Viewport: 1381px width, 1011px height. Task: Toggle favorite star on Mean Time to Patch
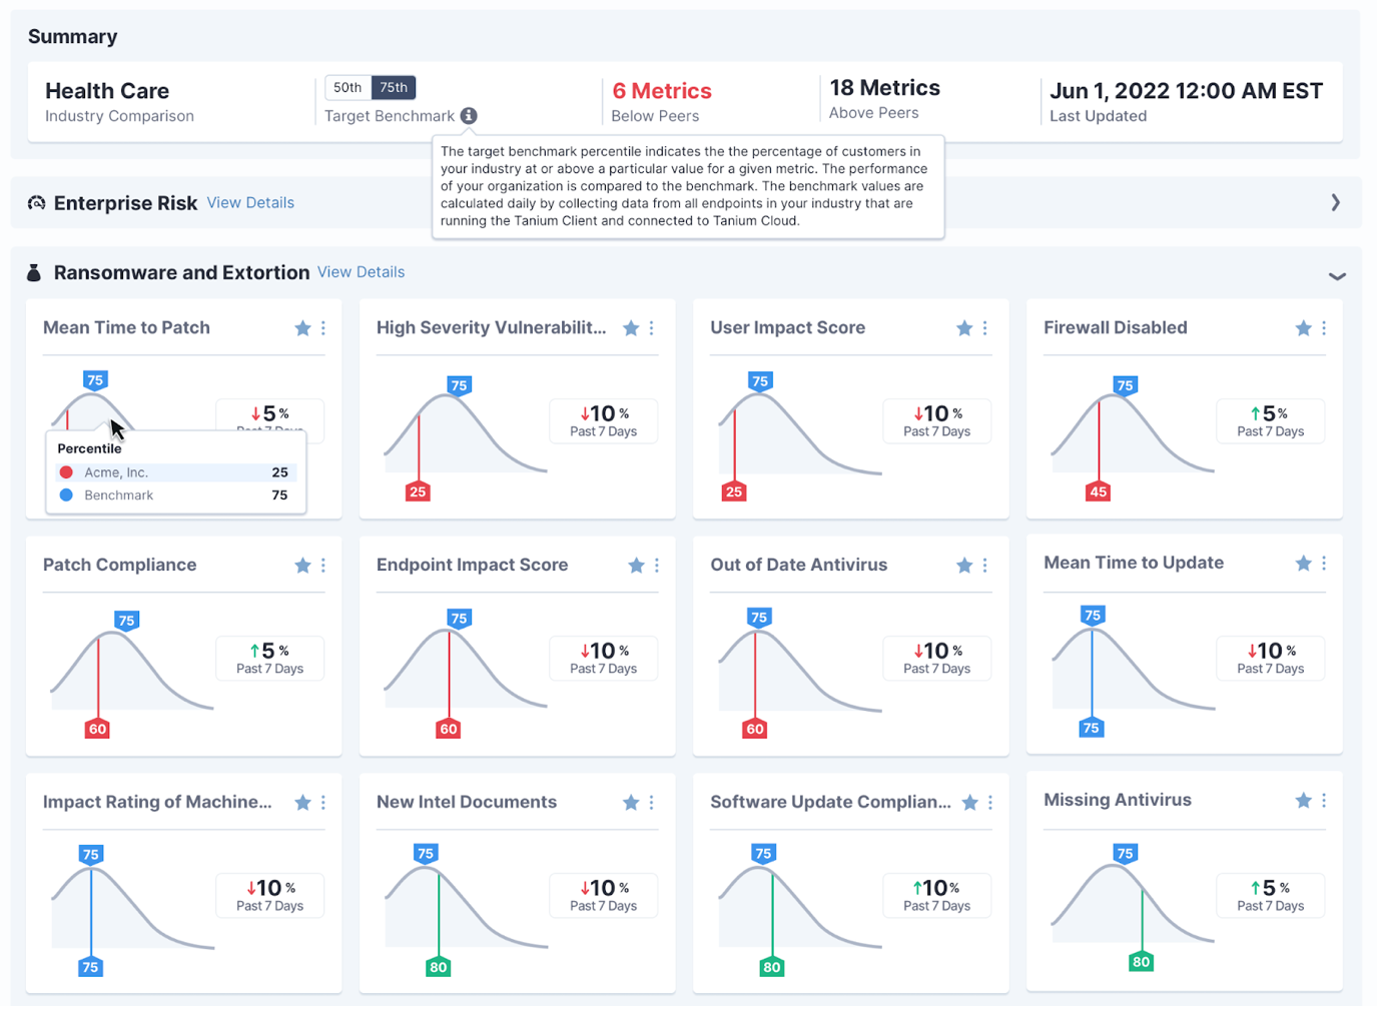(303, 328)
